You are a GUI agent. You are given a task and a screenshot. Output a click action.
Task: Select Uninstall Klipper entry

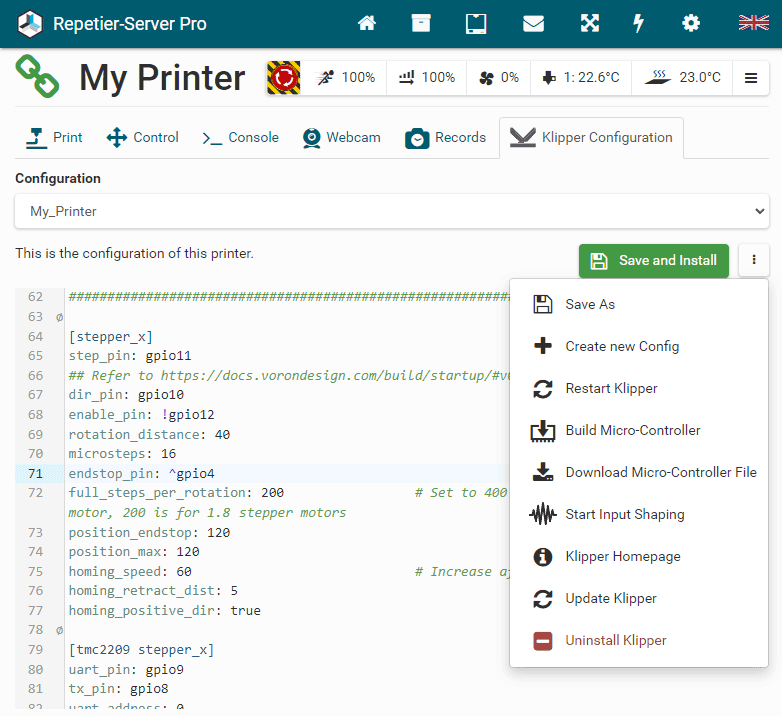coord(638,640)
